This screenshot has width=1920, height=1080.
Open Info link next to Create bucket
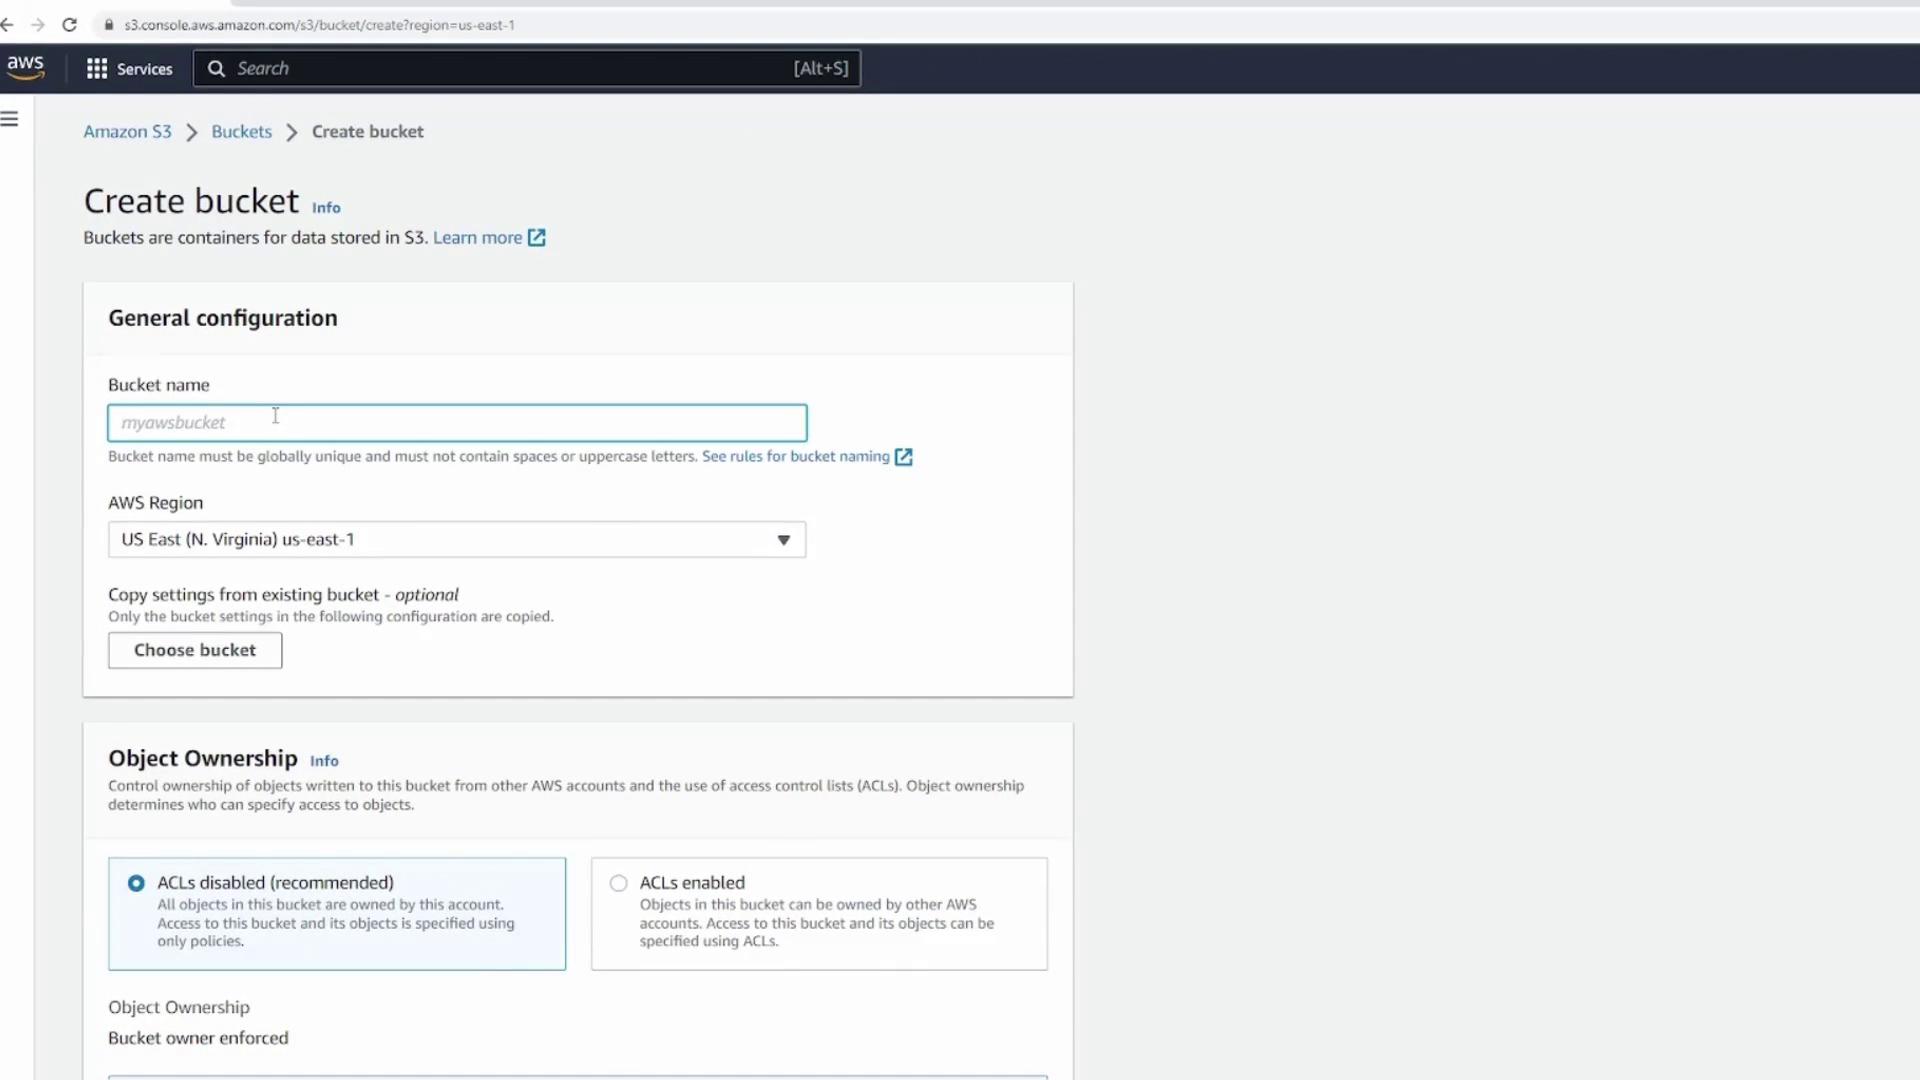326,208
